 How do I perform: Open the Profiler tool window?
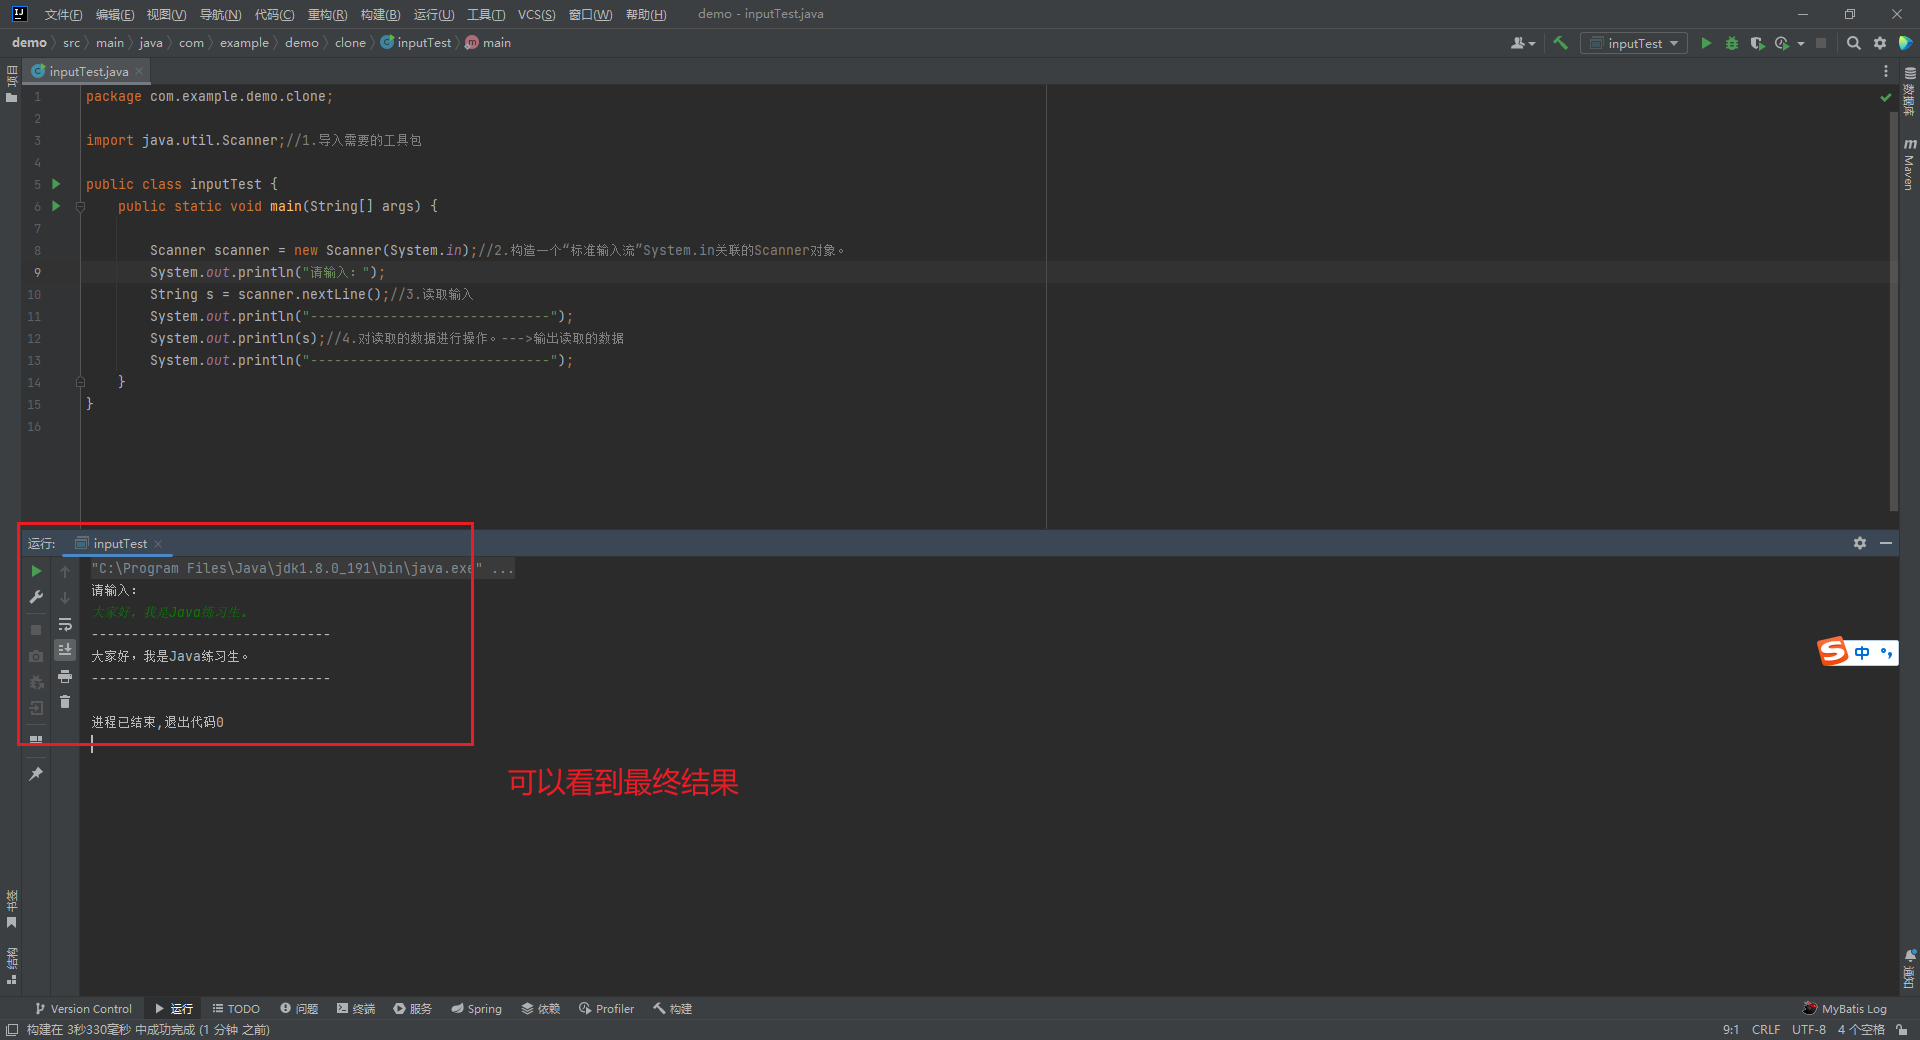click(606, 1008)
